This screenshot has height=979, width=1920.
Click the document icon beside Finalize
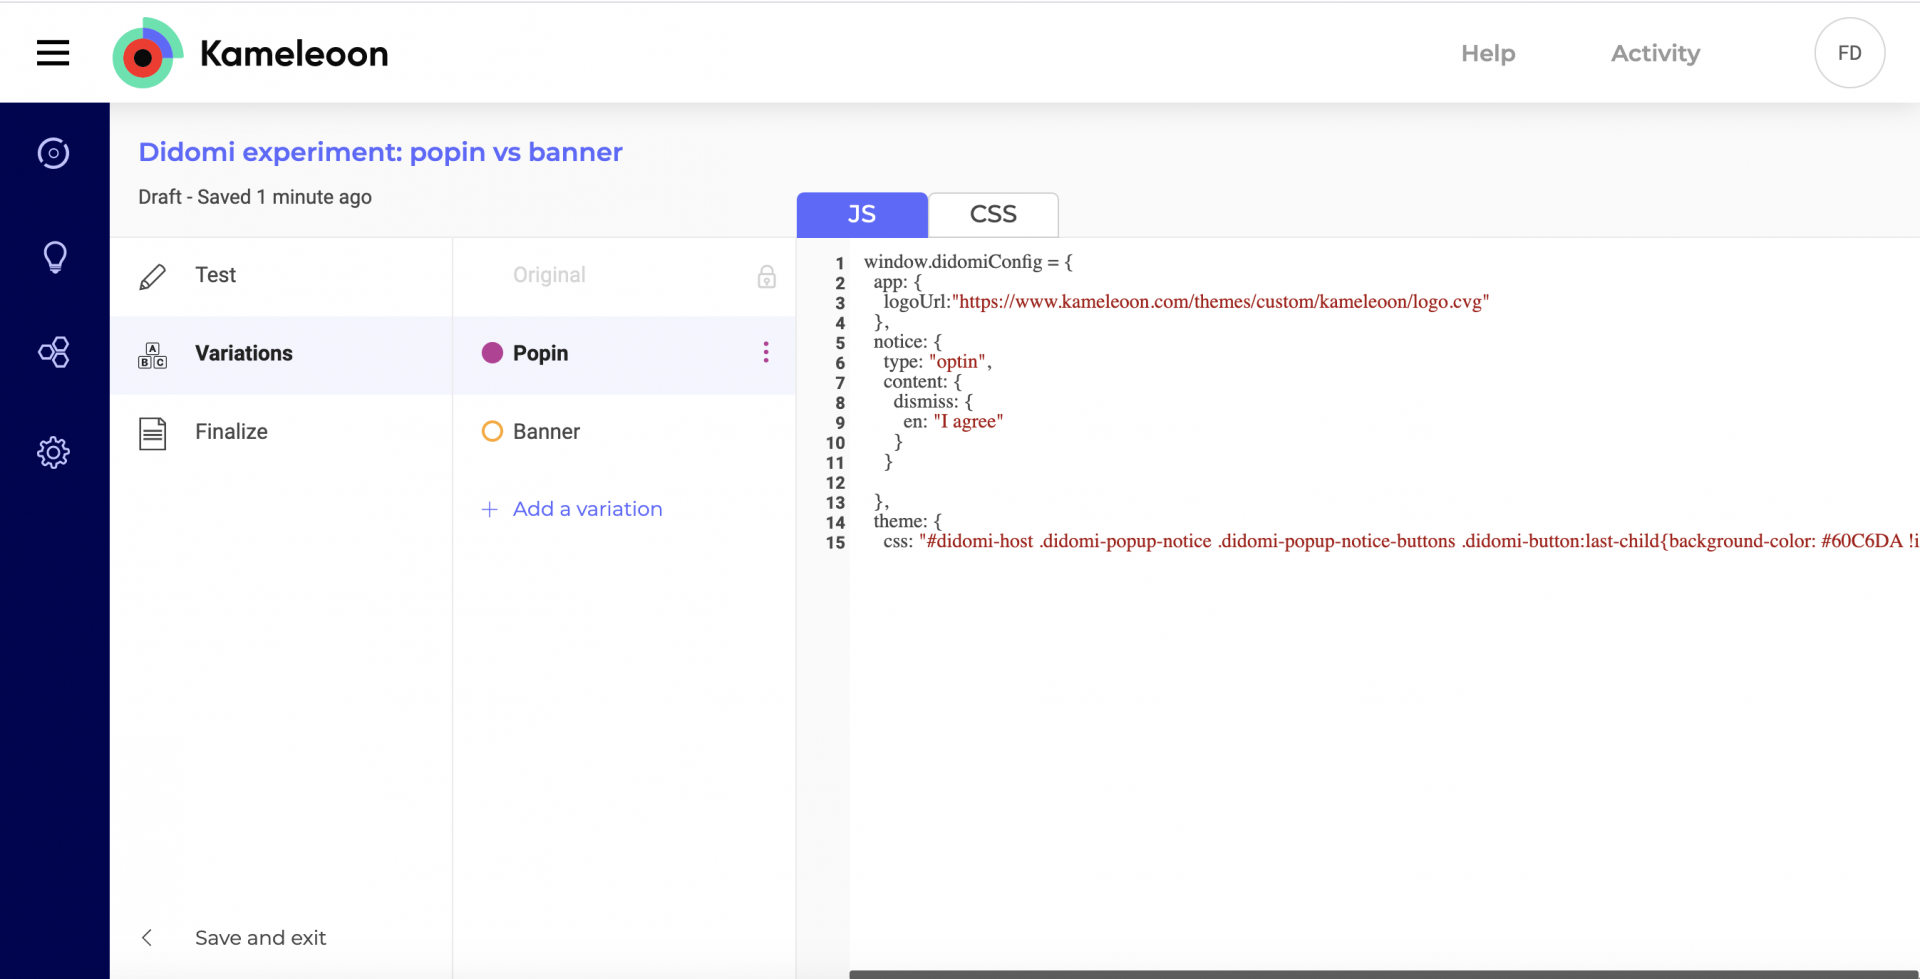click(x=152, y=433)
